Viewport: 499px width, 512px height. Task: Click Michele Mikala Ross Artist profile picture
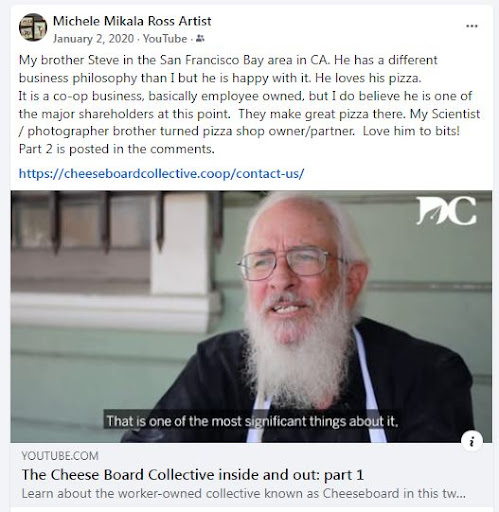(33, 27)
